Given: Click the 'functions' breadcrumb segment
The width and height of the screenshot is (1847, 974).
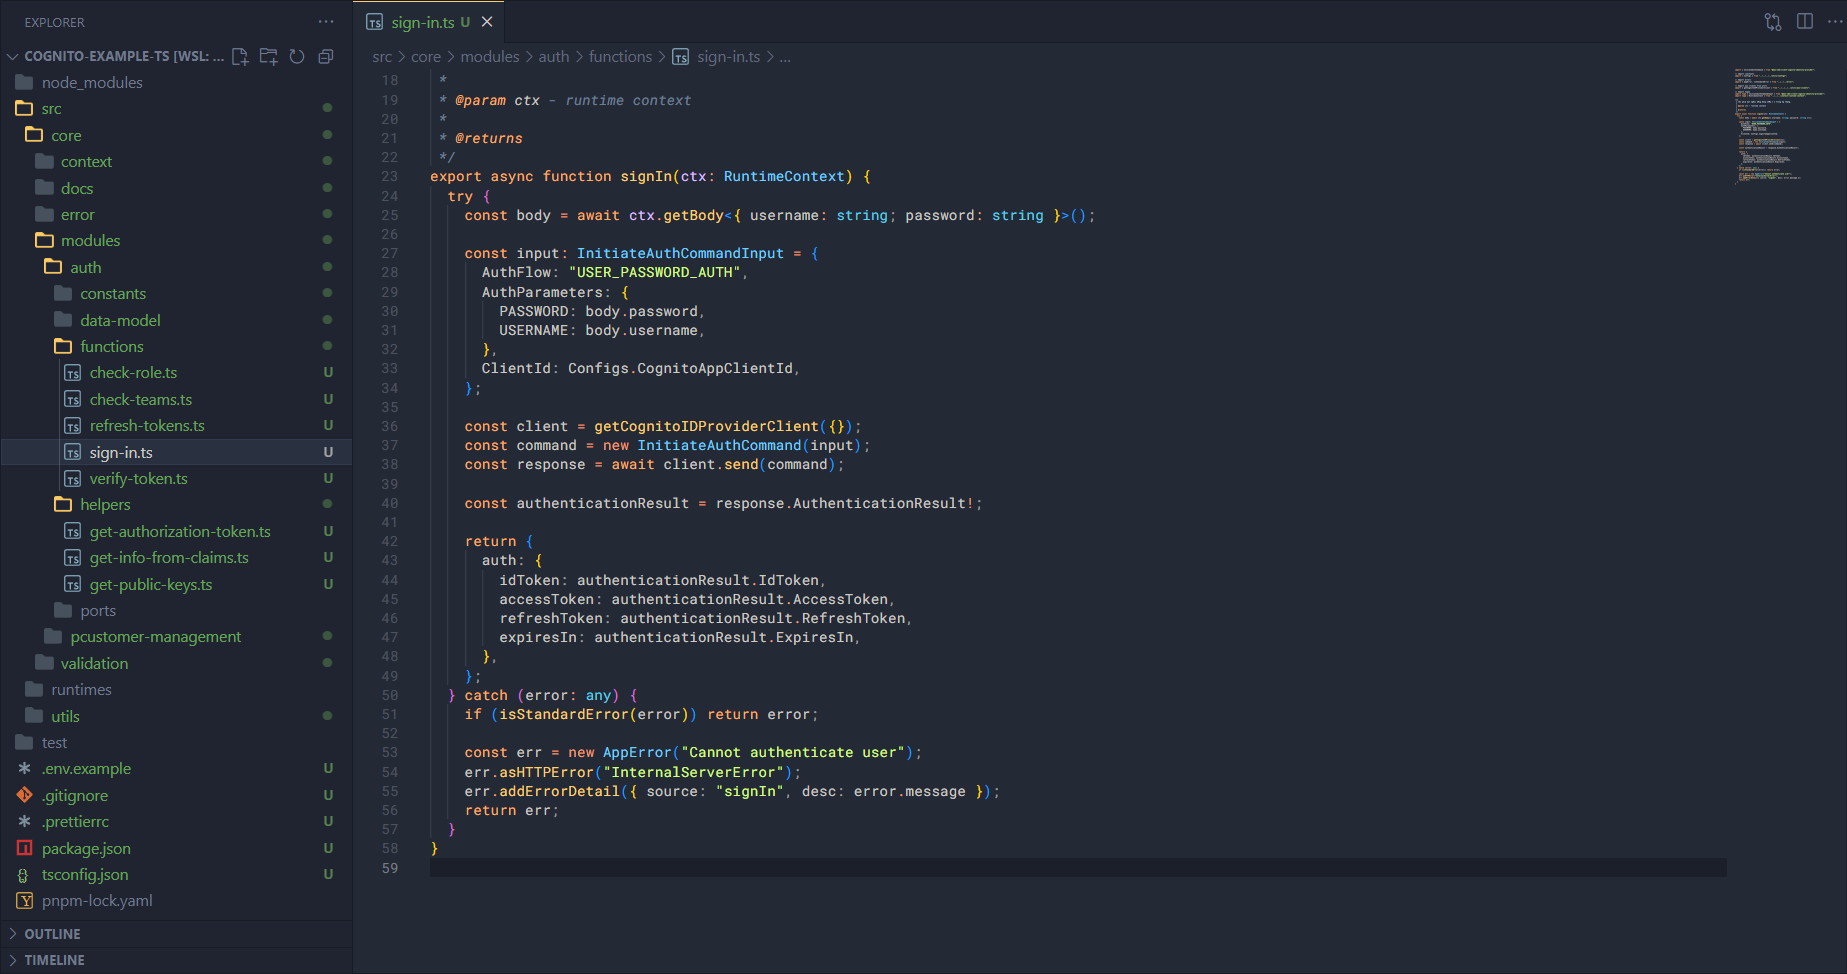Looking at the screenshot, I should (620, 57).
